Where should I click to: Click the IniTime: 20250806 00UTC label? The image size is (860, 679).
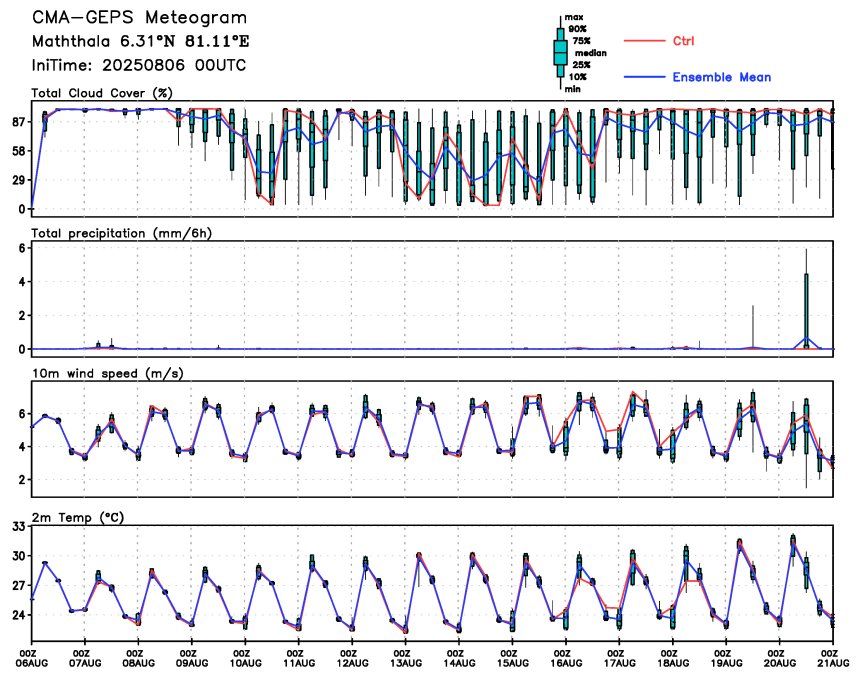point(139,65)
